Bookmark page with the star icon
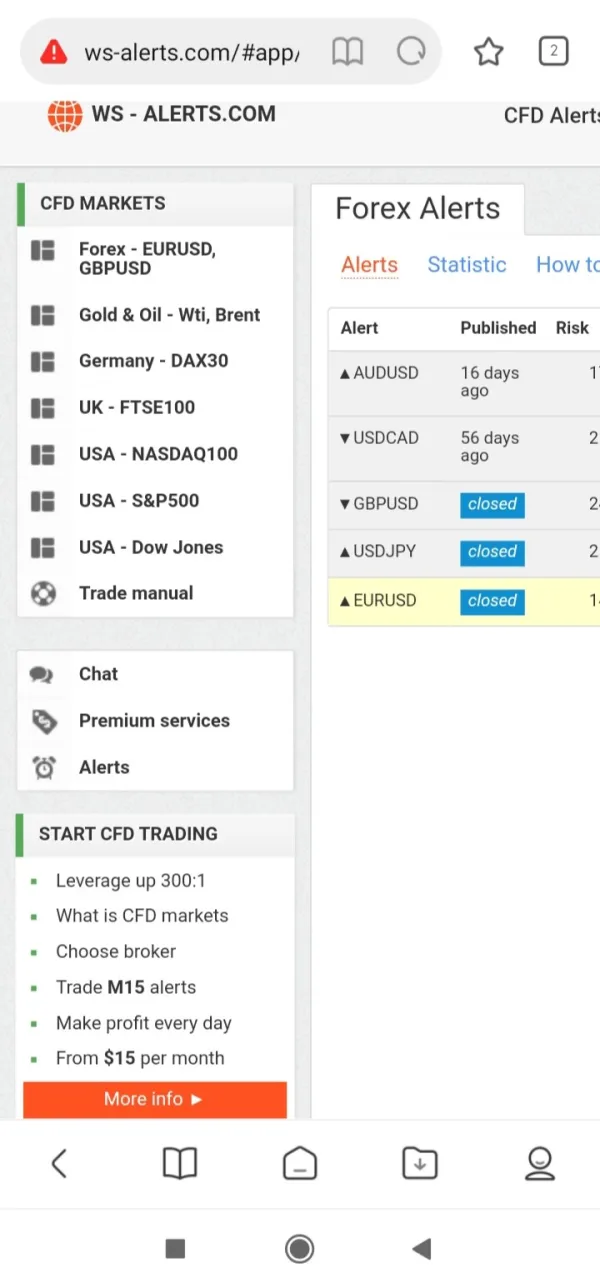 tap(488, 52)
